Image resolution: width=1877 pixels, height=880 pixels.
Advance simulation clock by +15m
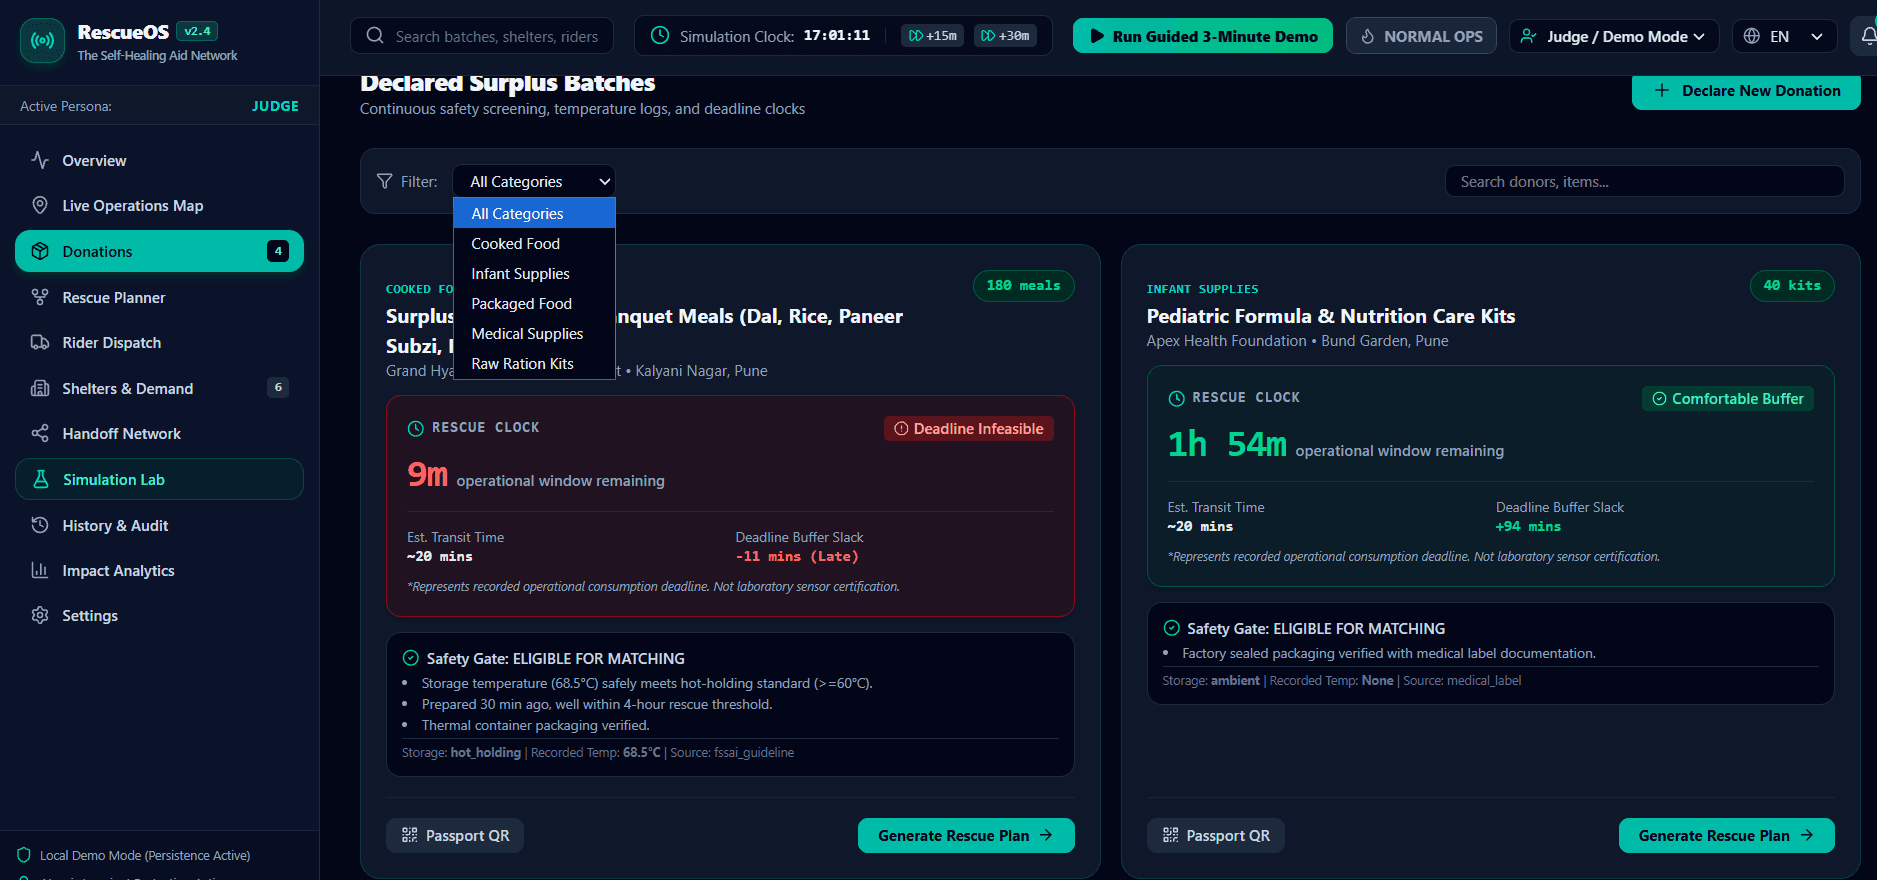(933, 36)
